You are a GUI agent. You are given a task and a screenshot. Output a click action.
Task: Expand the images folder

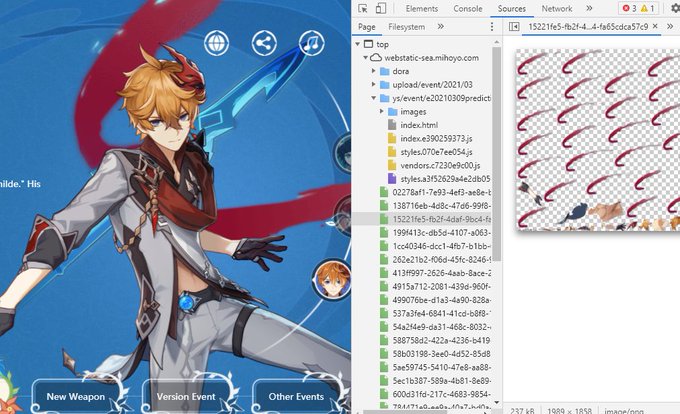coord(382,112)
